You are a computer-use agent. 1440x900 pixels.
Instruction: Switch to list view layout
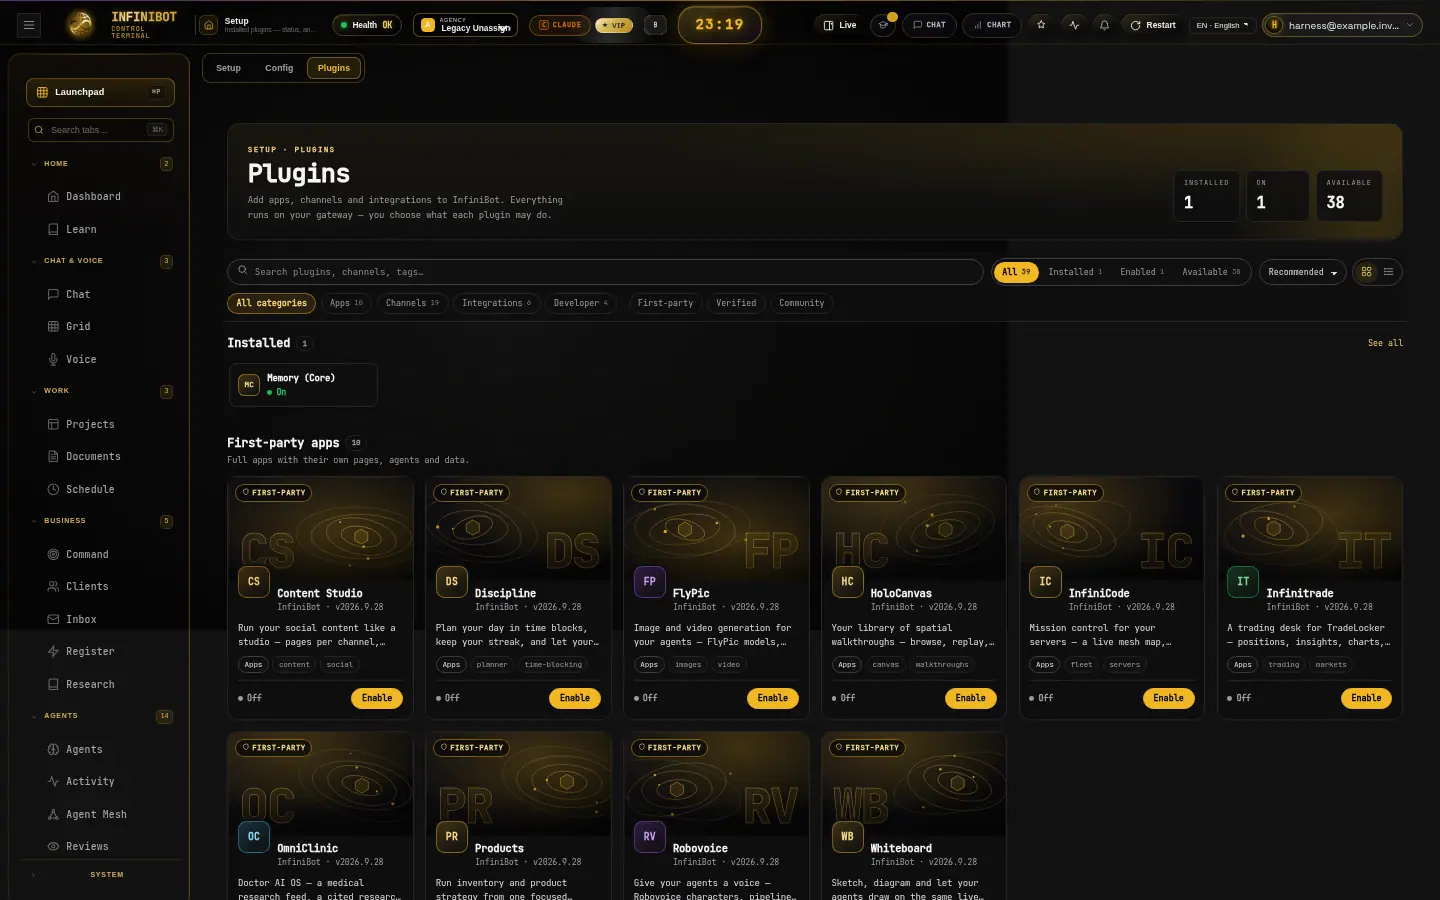click(x=1388, y=272)
